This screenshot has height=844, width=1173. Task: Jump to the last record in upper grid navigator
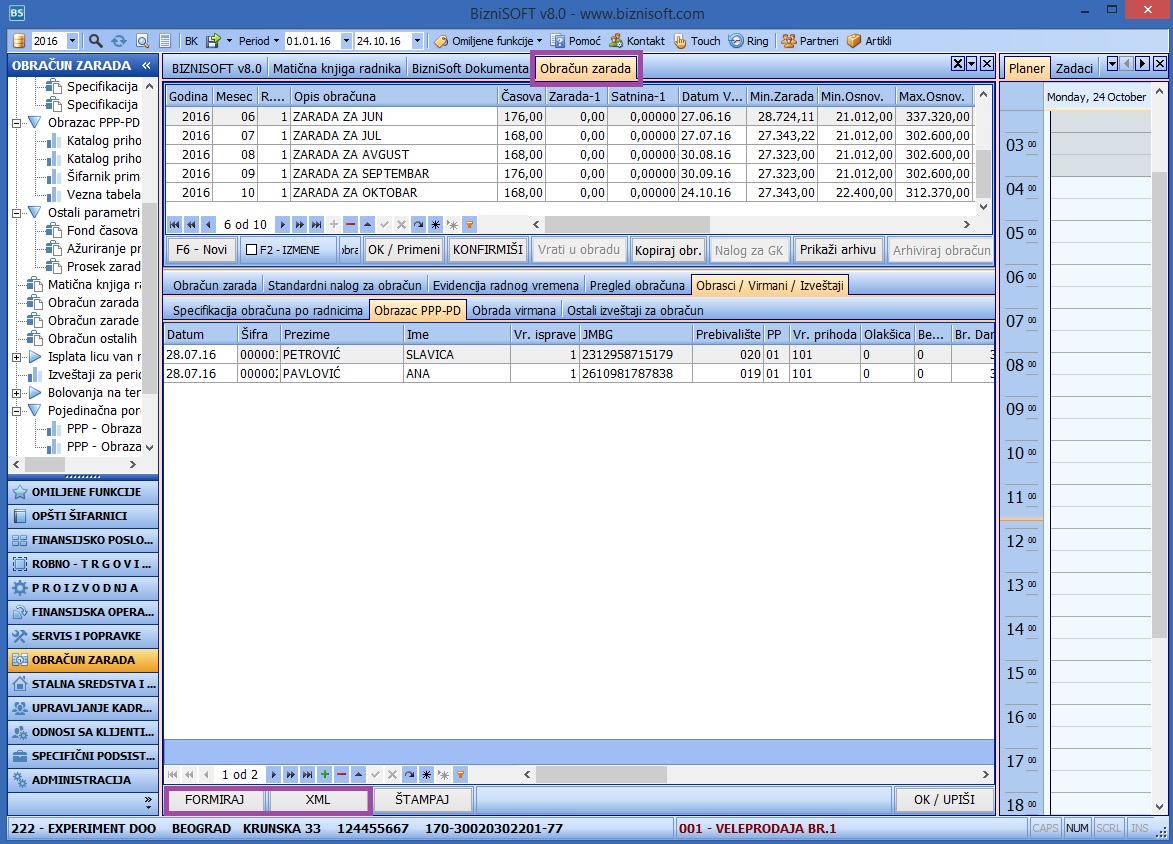(x=316, y=224)
